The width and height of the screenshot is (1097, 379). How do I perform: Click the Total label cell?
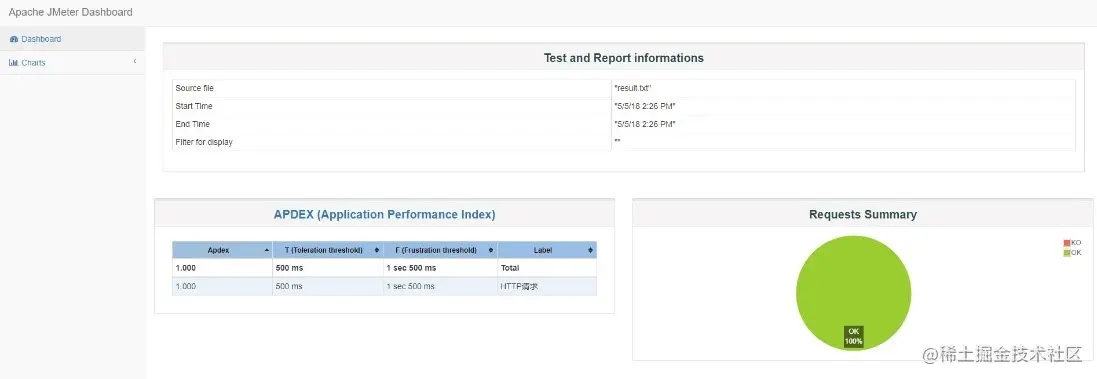tap(547, 268)
